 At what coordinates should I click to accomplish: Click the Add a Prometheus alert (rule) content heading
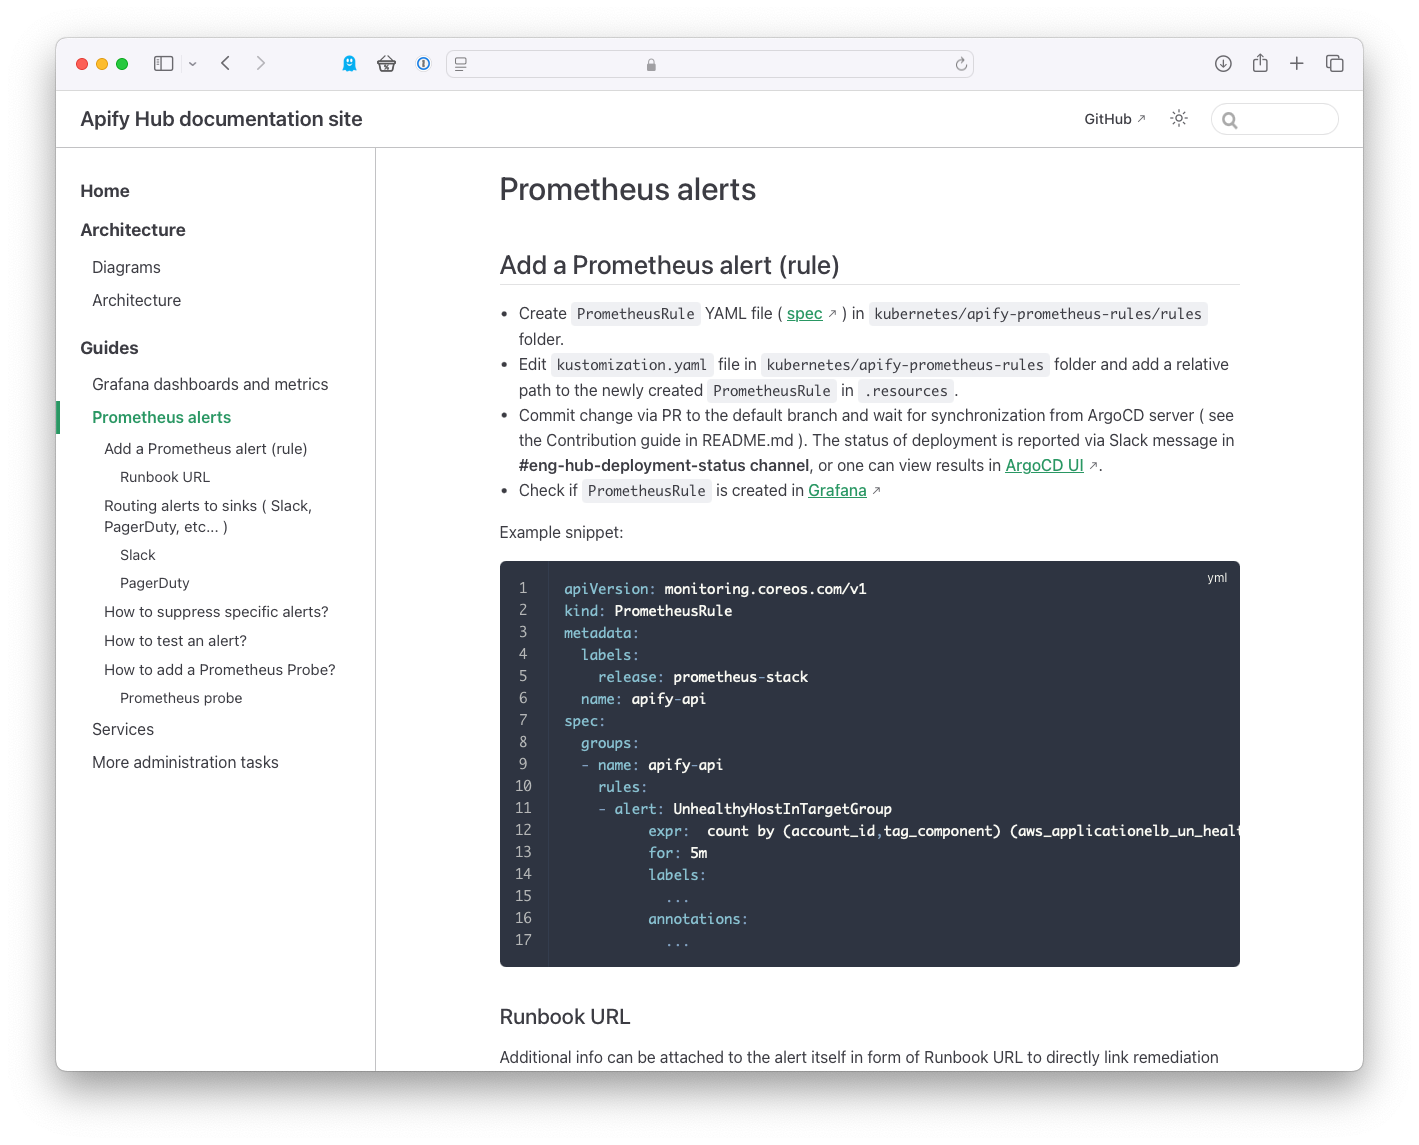(x=669, y=265)
